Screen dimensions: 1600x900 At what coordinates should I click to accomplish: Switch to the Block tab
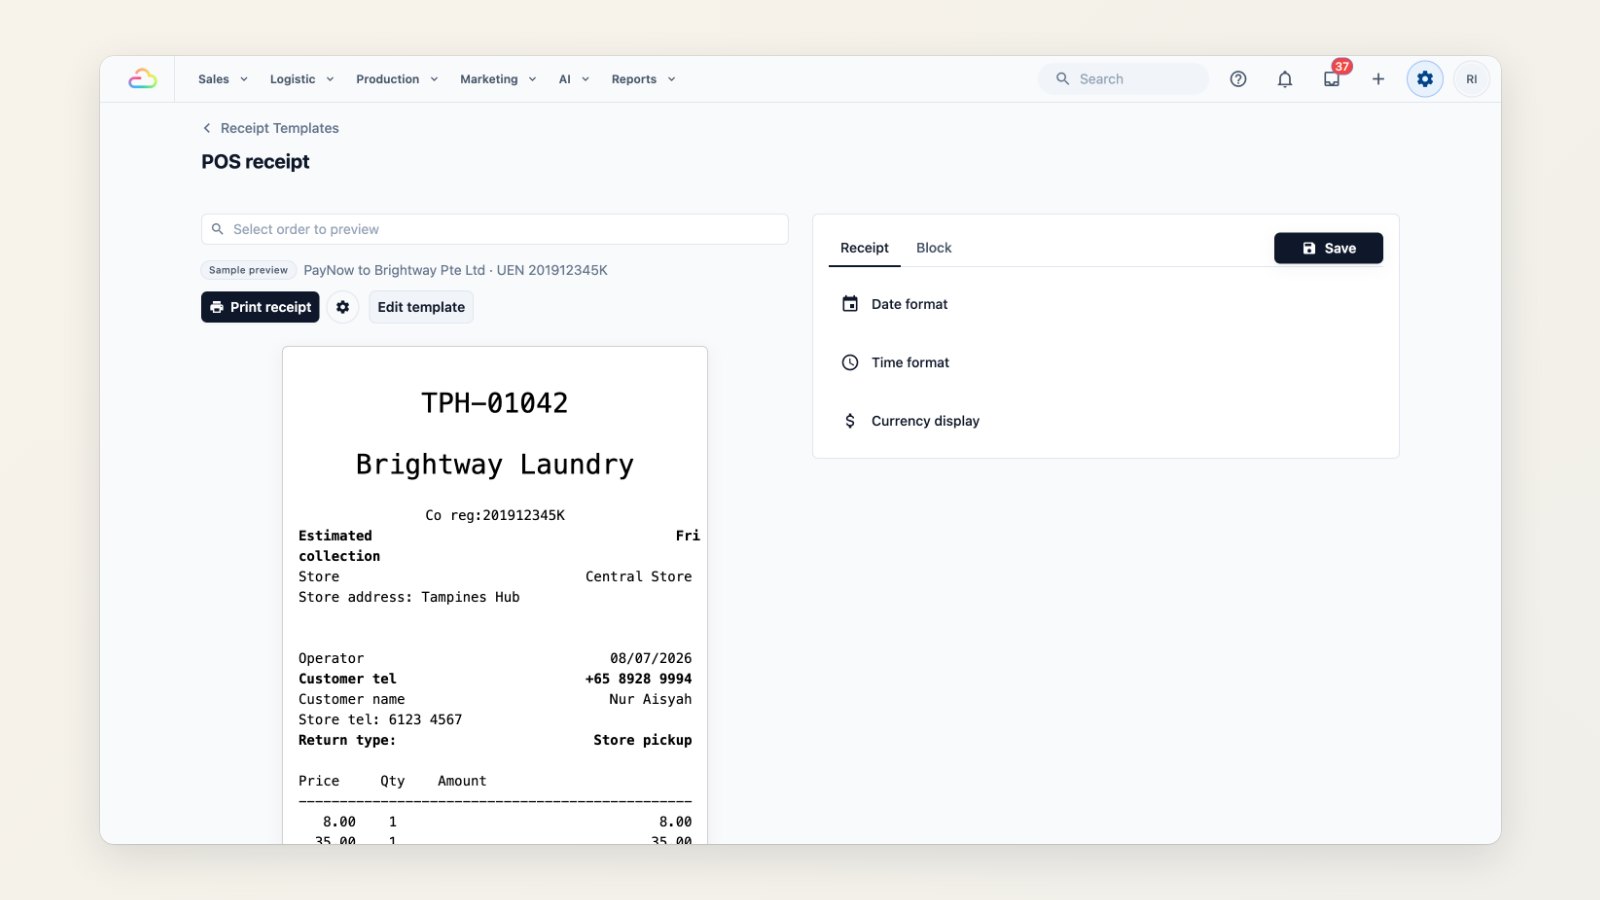tap(934, 248)
